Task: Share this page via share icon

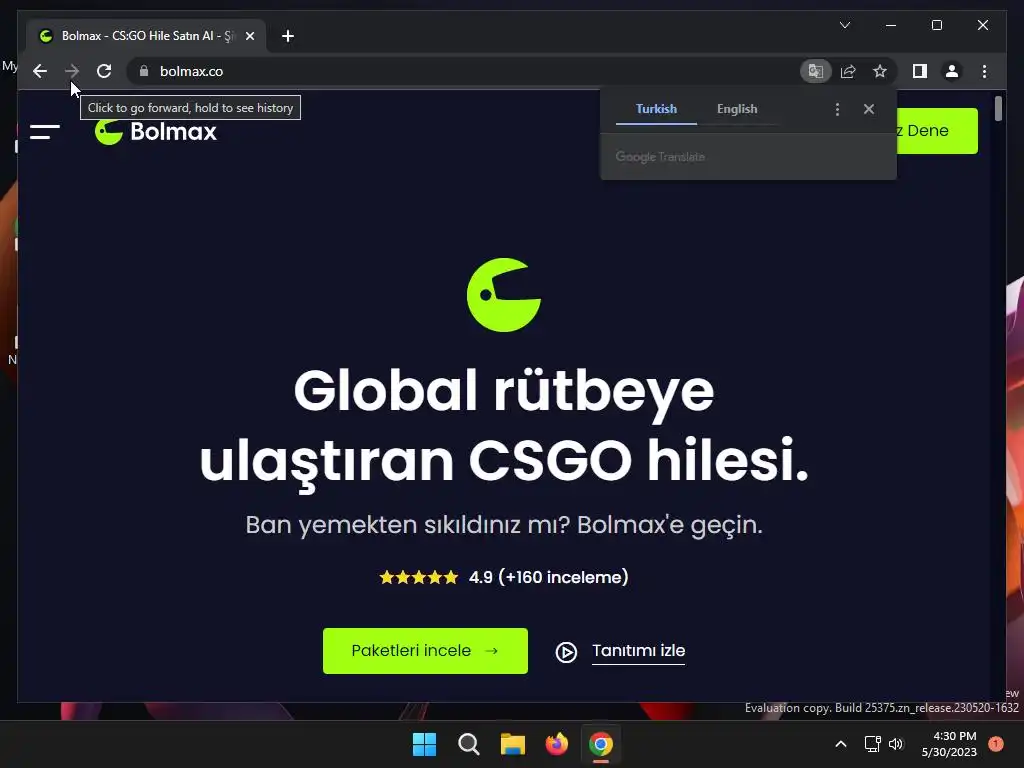Action: (x=848, y=71)
